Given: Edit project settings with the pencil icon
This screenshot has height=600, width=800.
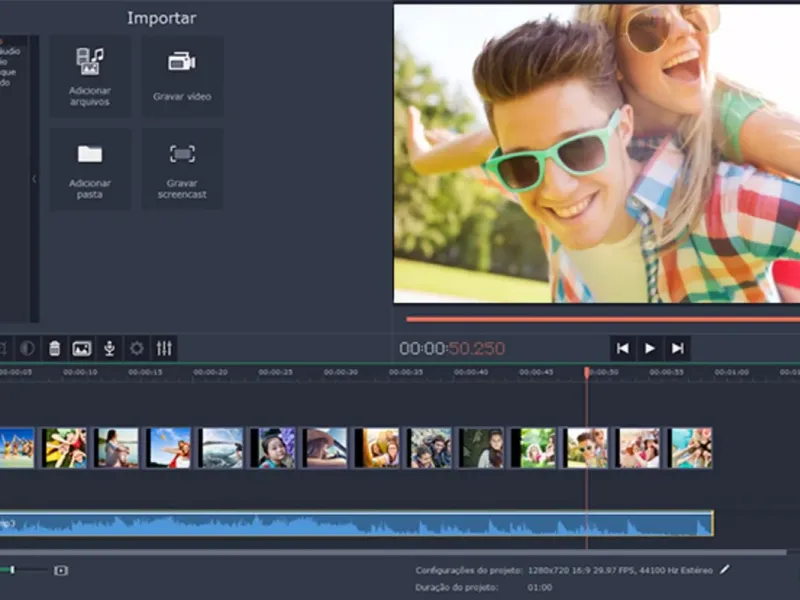Looking at the screenshot, I should (724, 569).
